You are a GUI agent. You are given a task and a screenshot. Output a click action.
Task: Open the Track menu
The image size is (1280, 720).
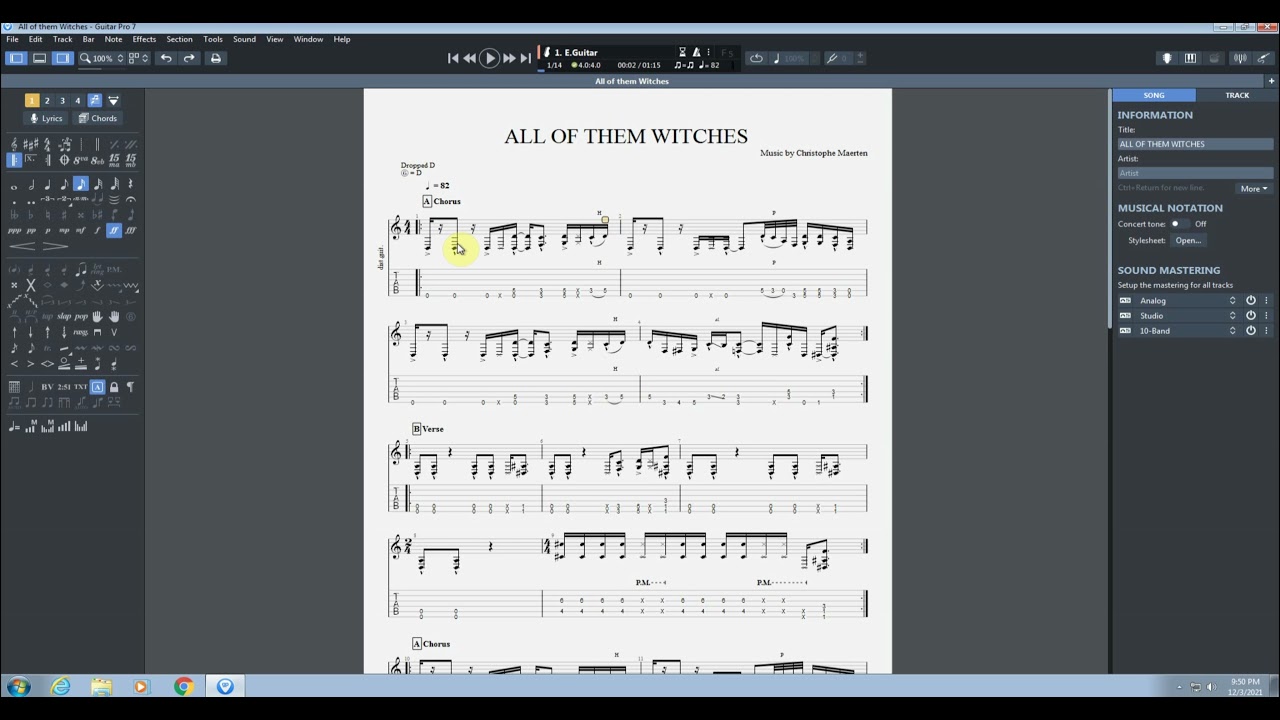tap(62, 39)
